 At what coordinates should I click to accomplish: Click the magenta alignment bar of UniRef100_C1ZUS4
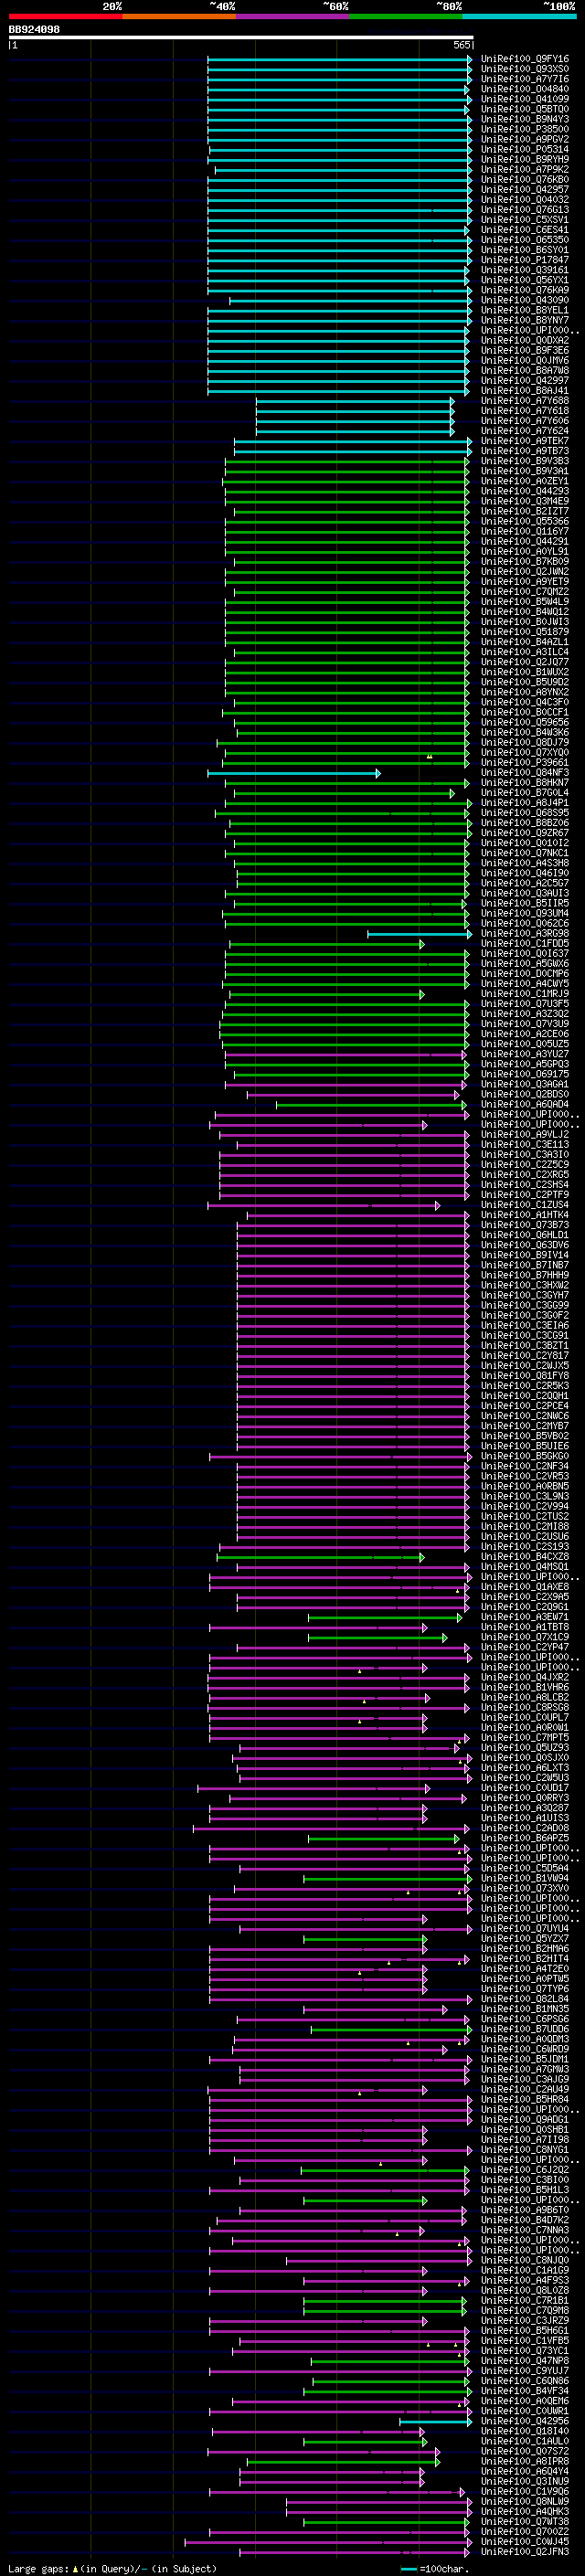coord(324,1205)
